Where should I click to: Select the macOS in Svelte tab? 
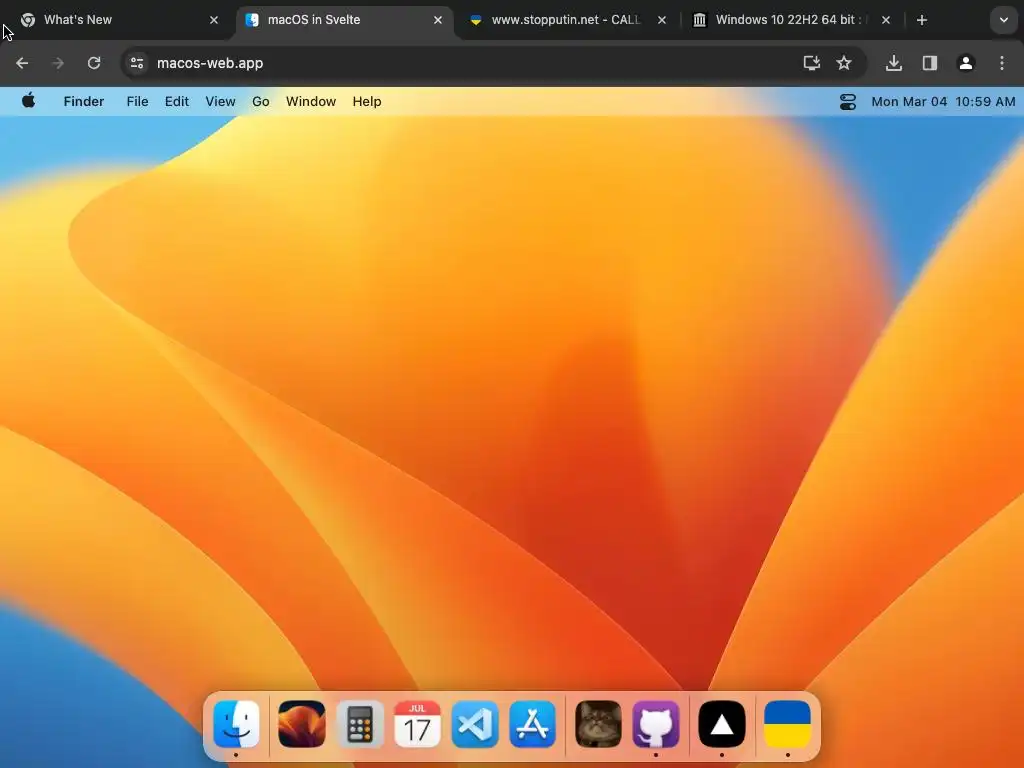click(345, 20)
